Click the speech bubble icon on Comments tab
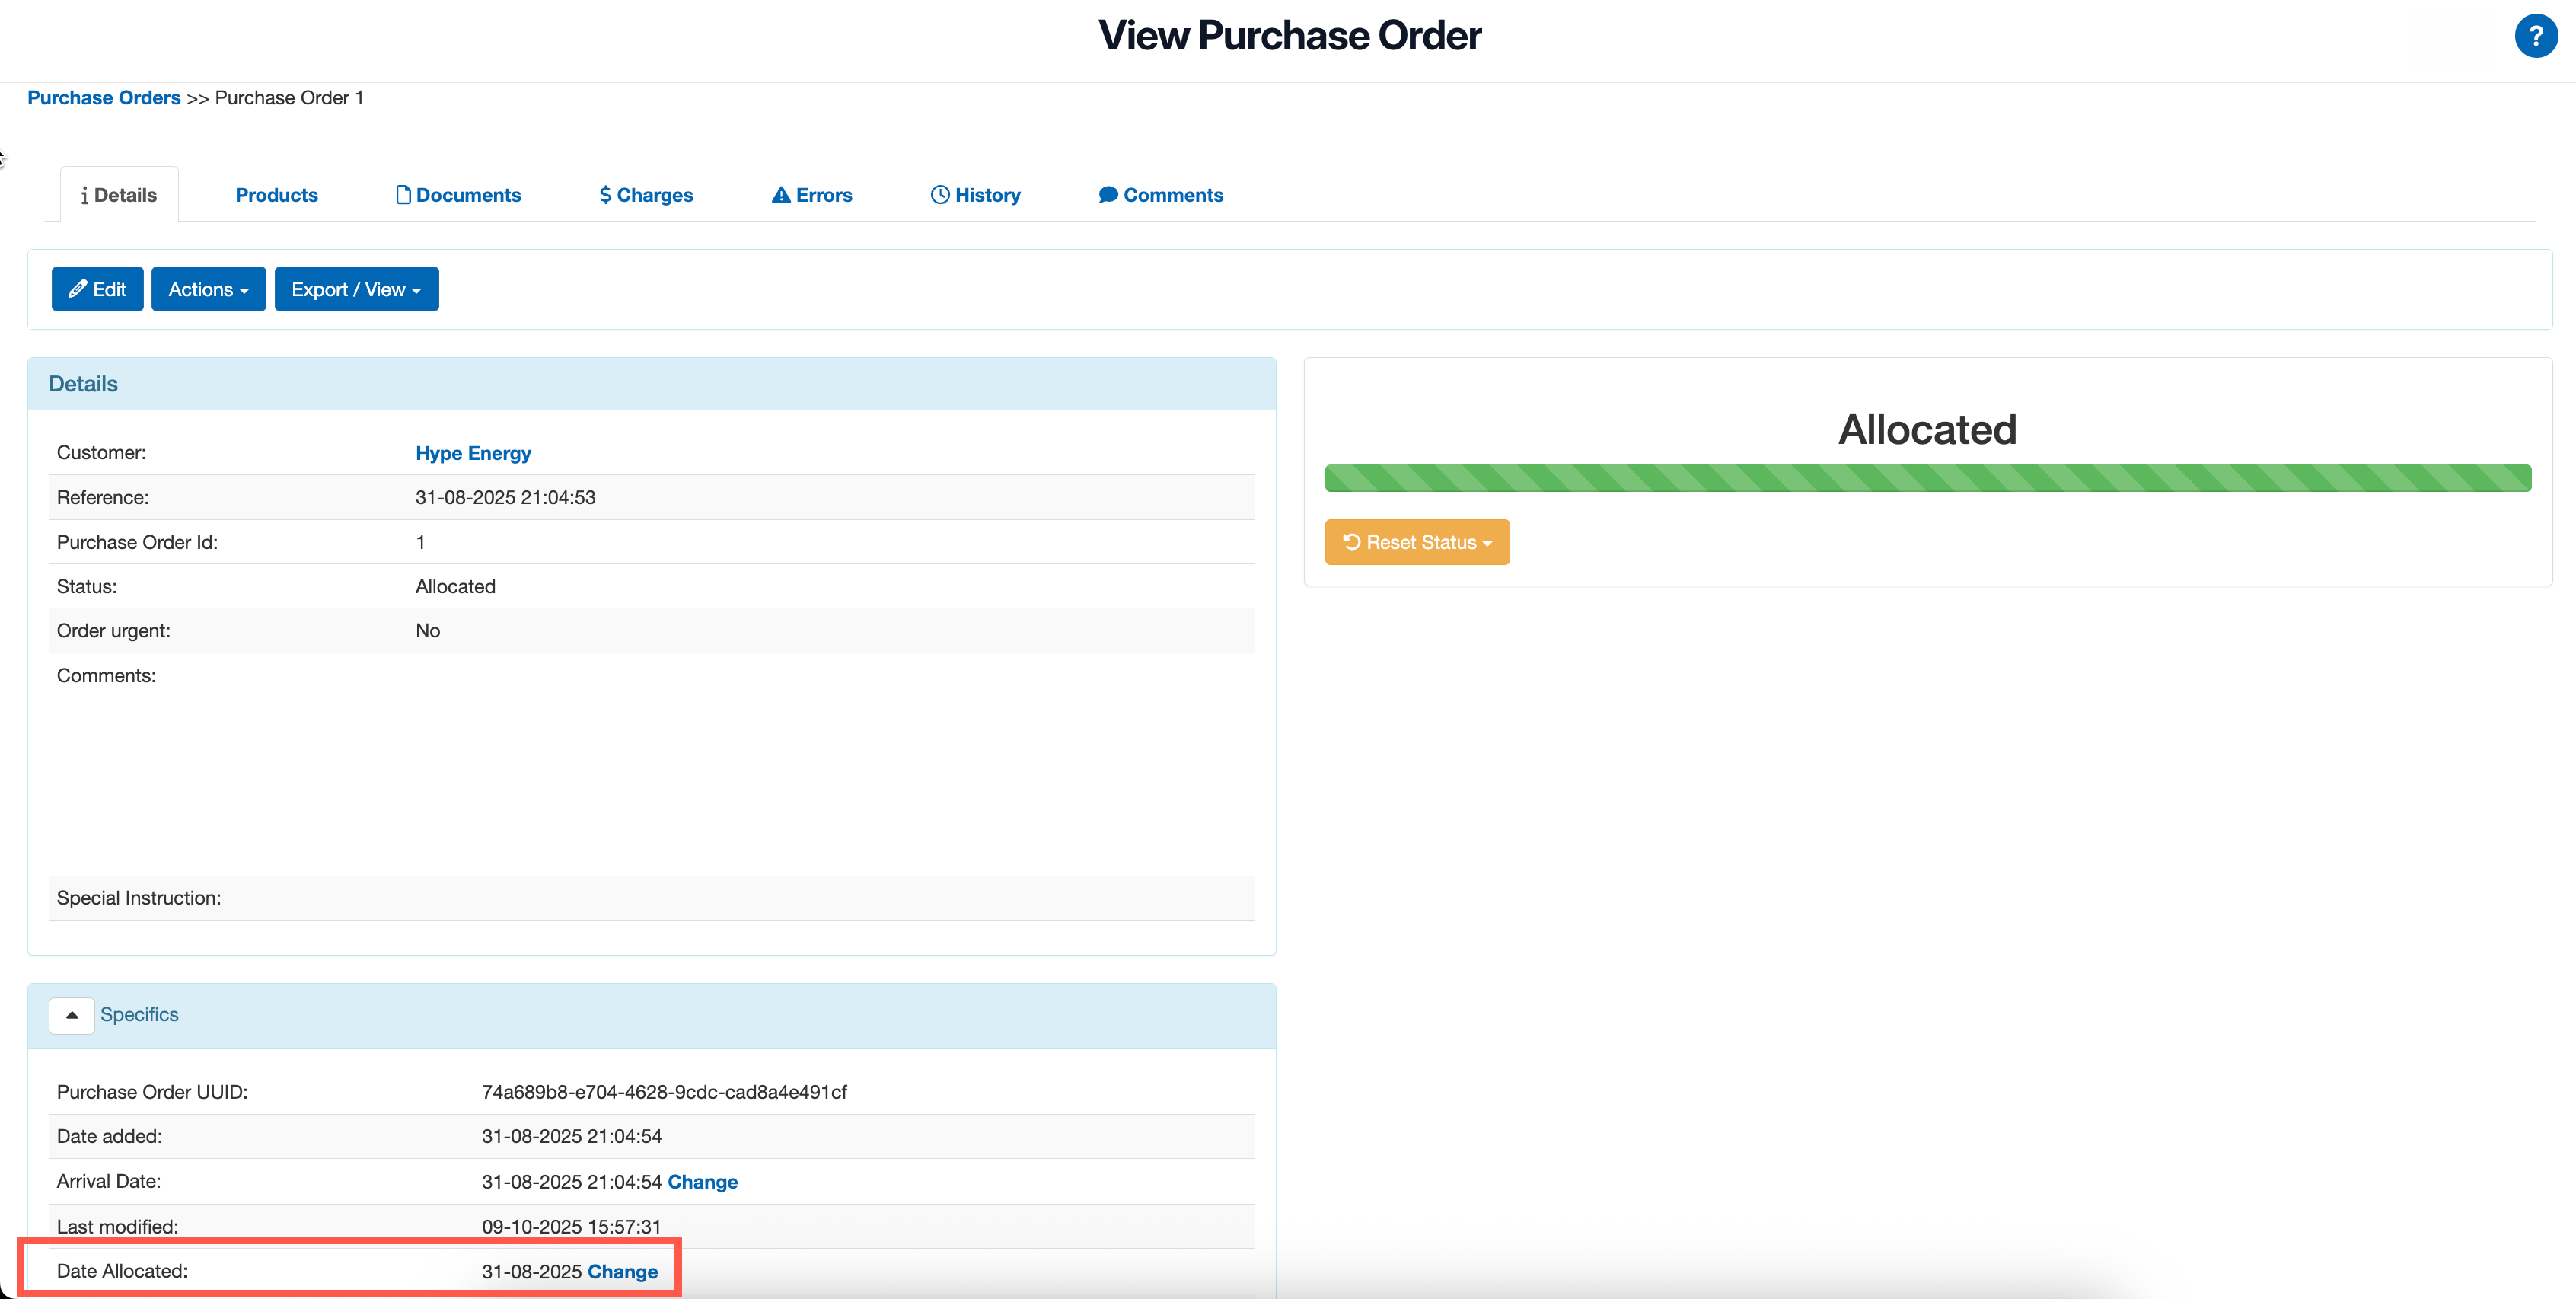The image size is (2576, 1299). pyautogui.click(x=1108, y=195)
